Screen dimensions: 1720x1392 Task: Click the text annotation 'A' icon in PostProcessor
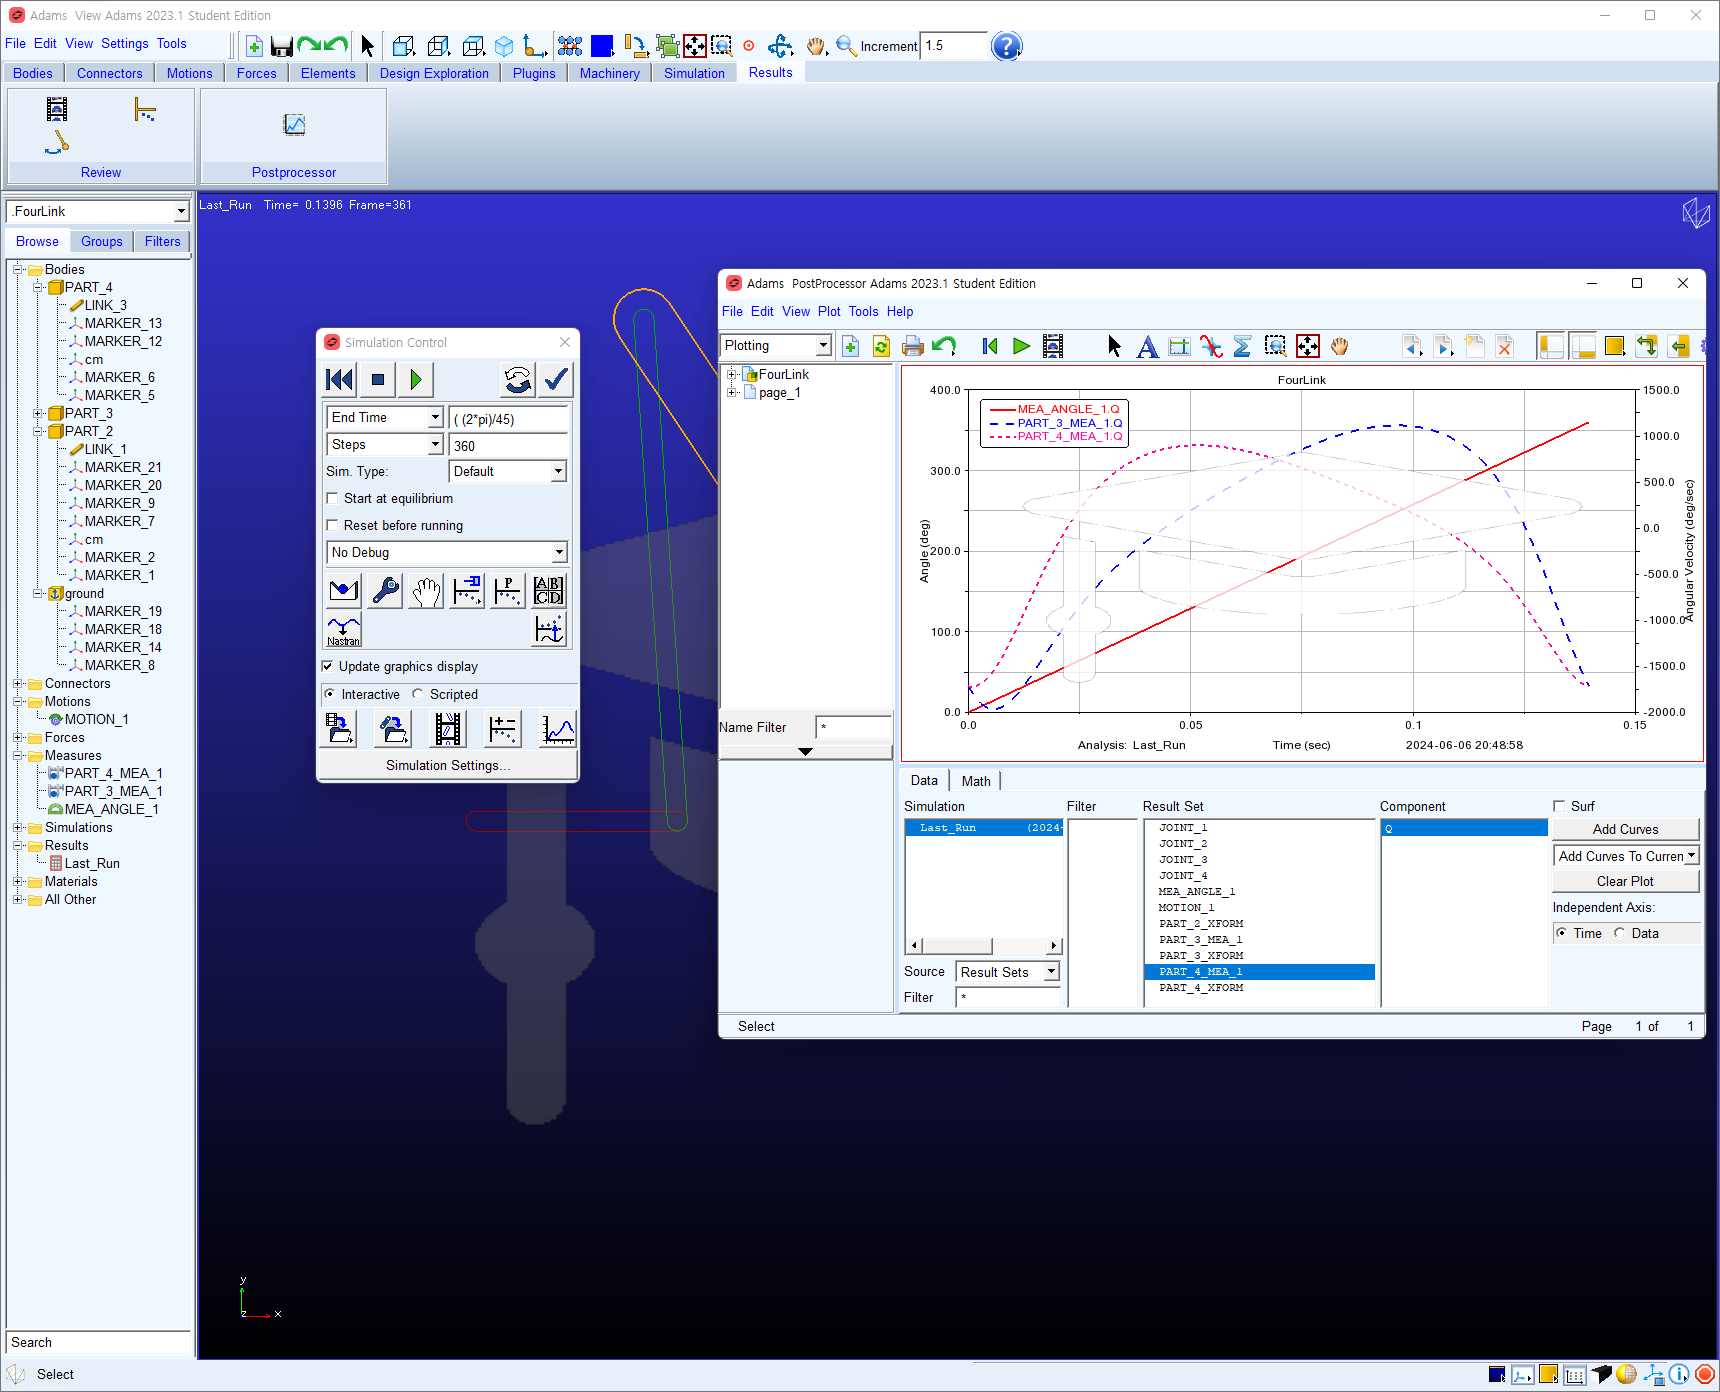pos(1147,346)
